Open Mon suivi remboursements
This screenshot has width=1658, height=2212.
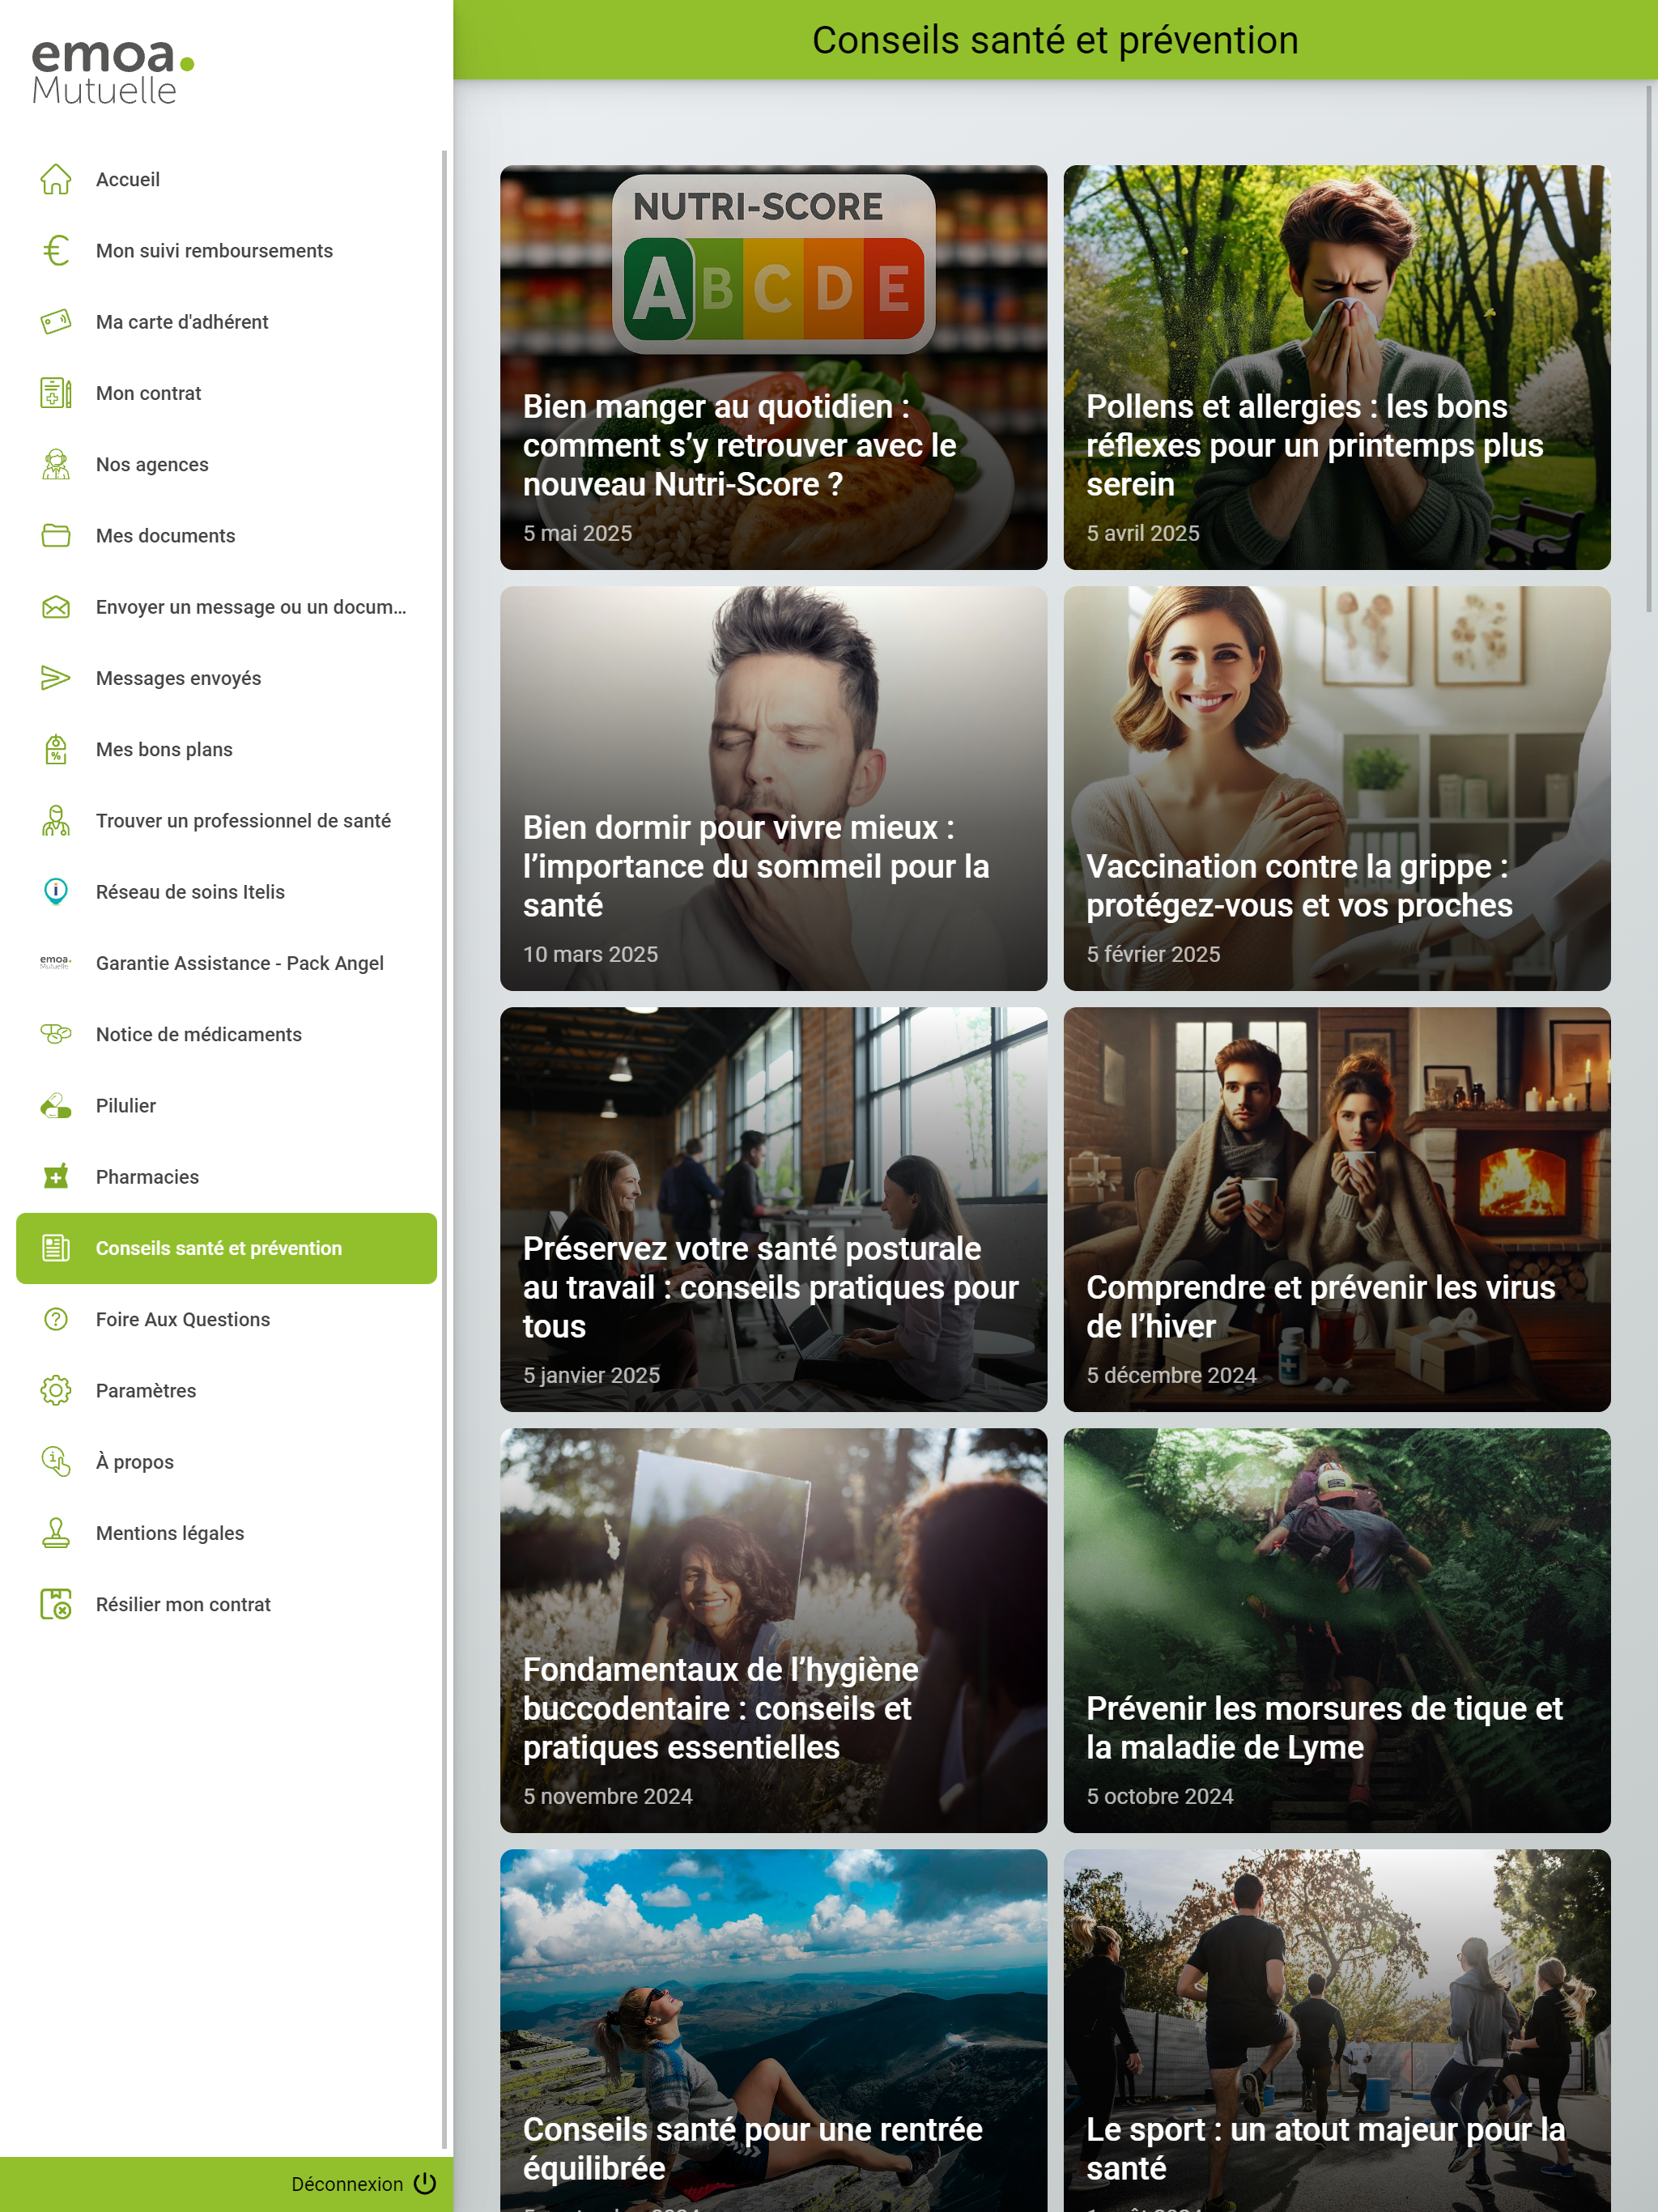[x=226, y=250]
